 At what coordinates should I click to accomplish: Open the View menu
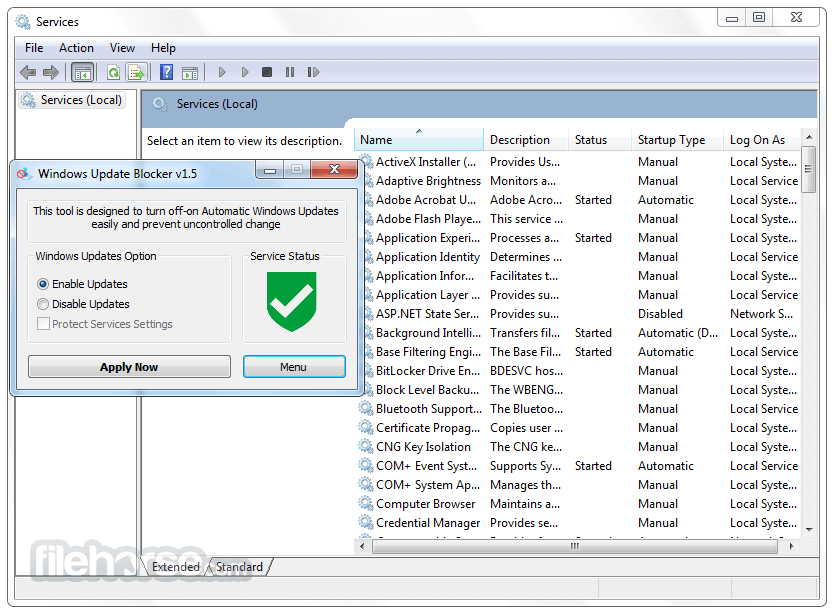[x=122, y=48]
